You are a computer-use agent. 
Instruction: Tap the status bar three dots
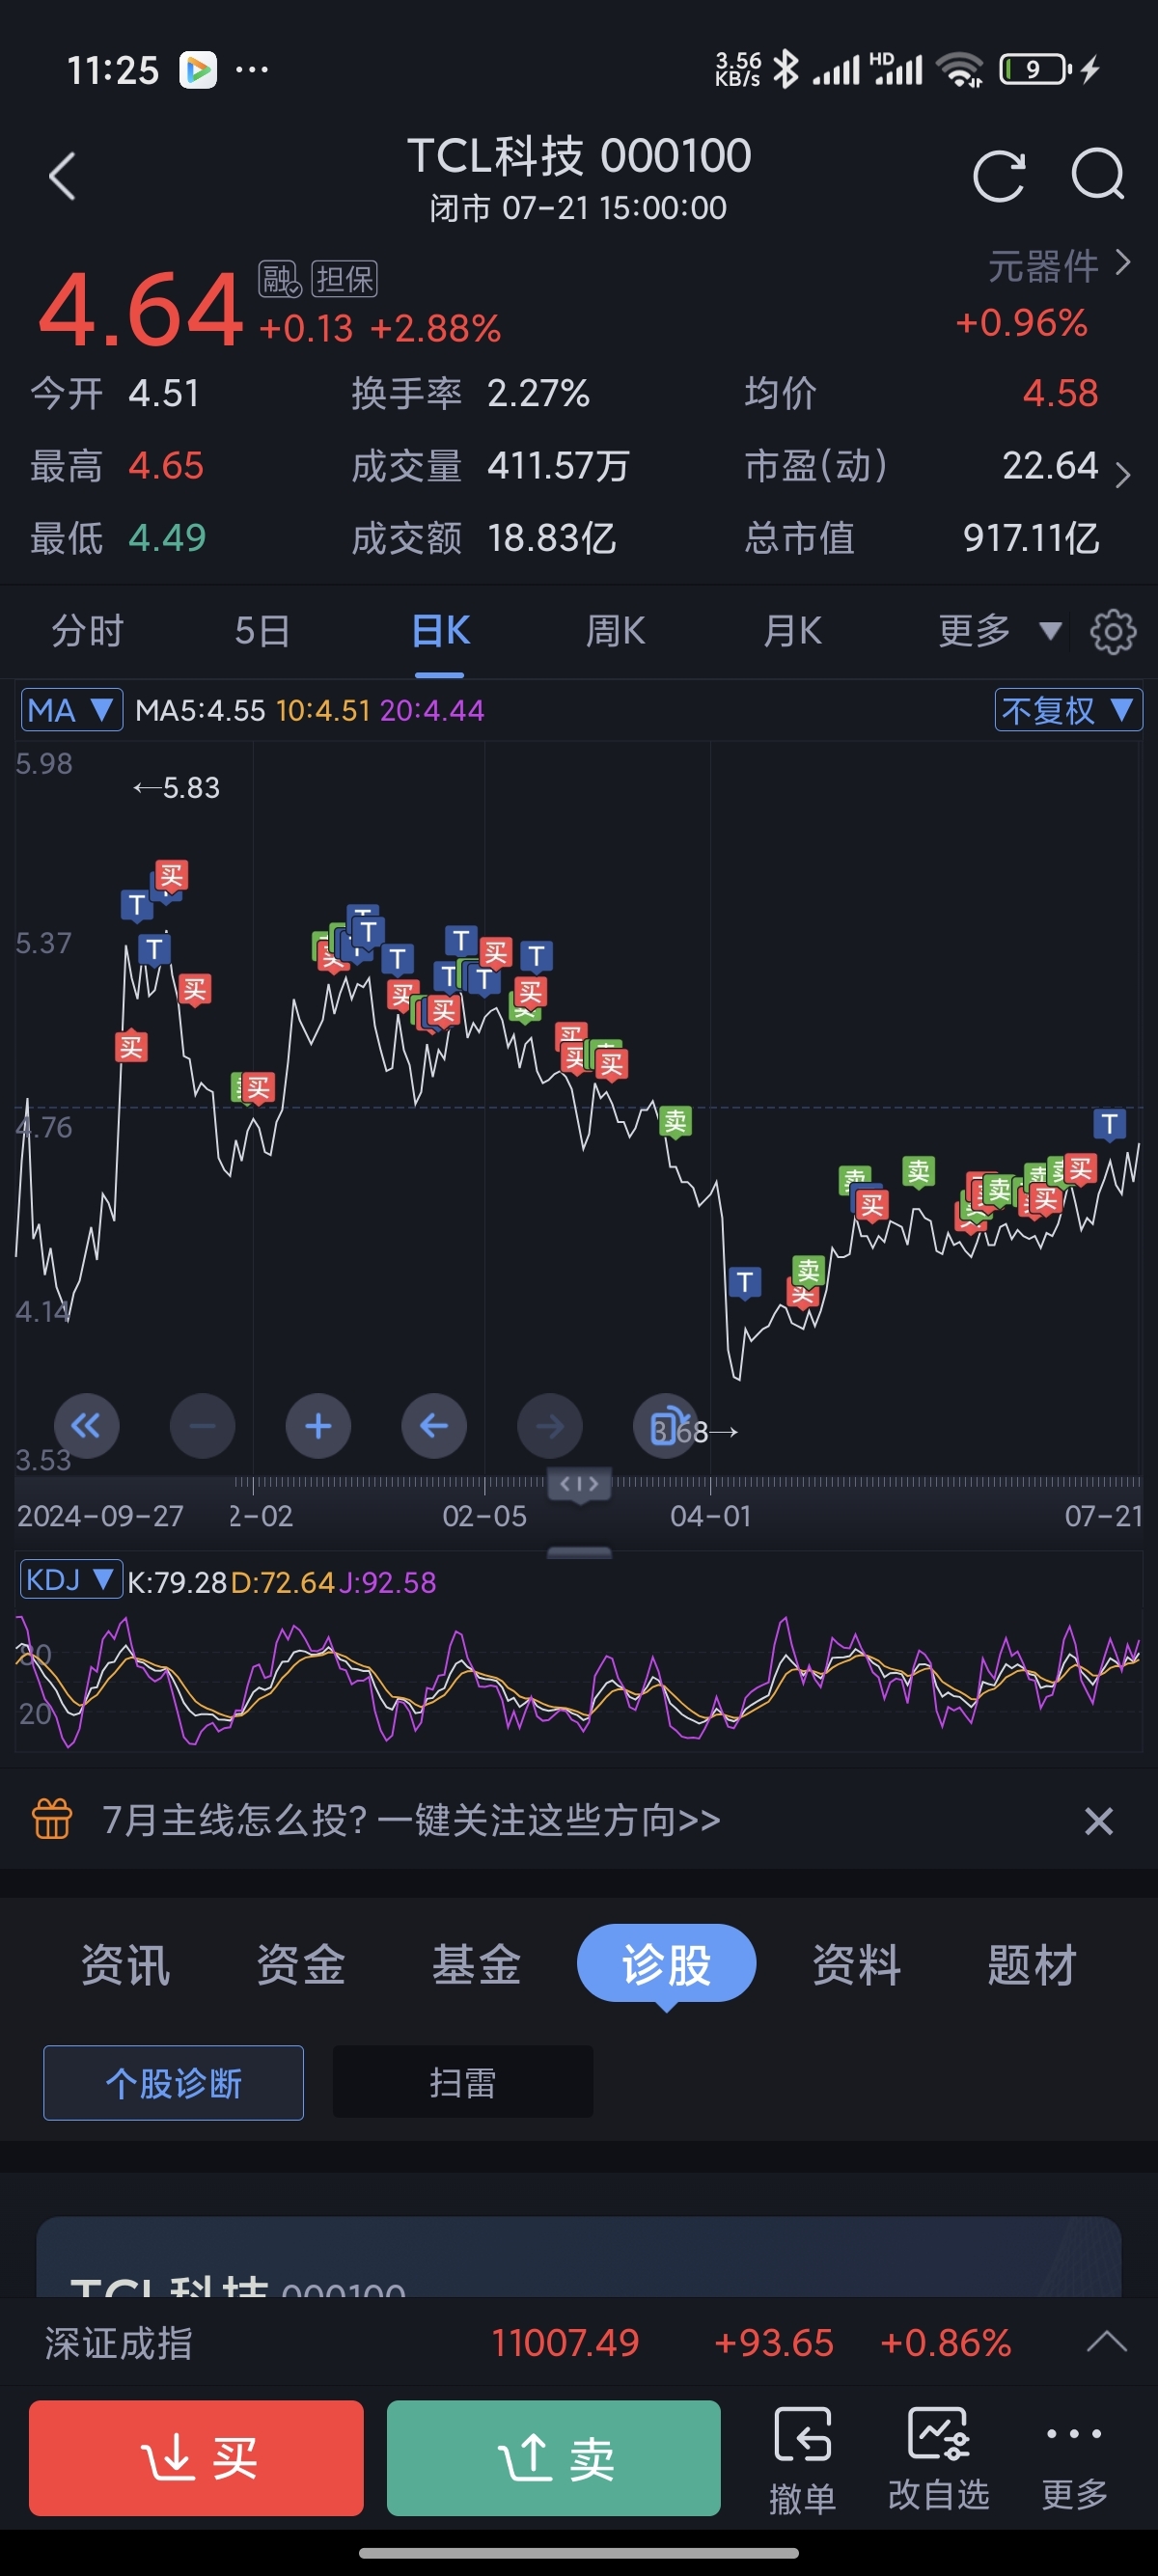pyautogui.click(x=251, y=70)
